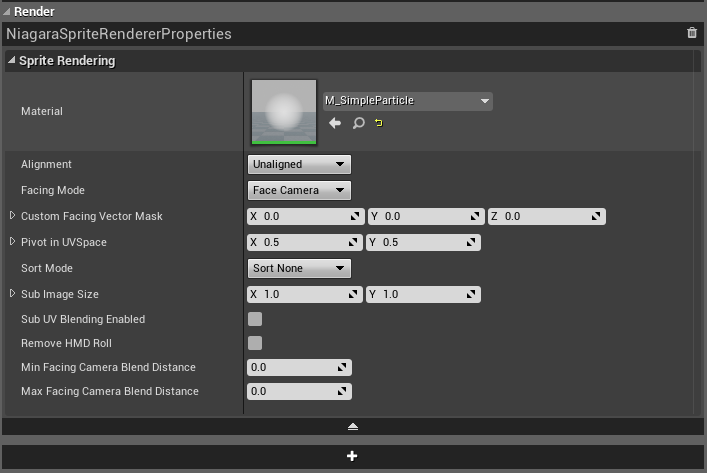
Task: Click the Material property label
Action: [x=42, y=111]
